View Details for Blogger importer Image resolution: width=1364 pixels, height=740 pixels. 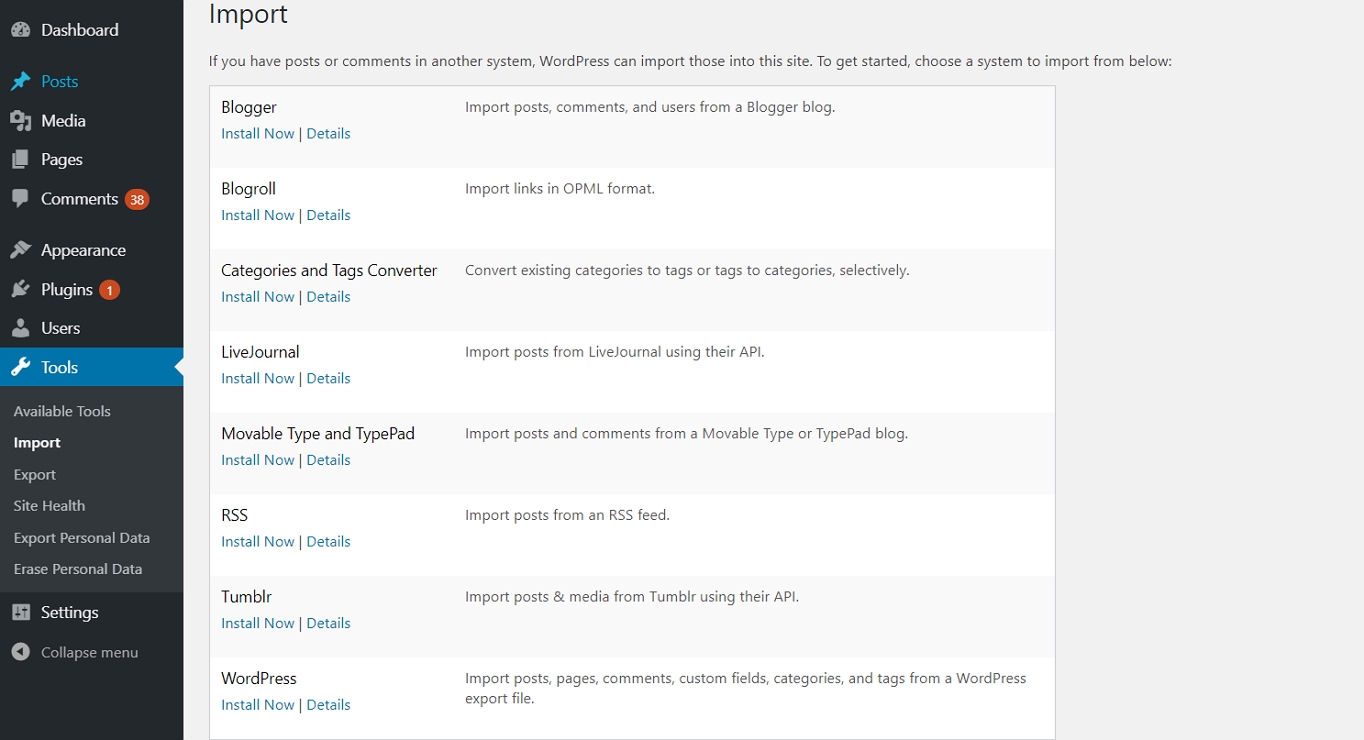point(328,134)
